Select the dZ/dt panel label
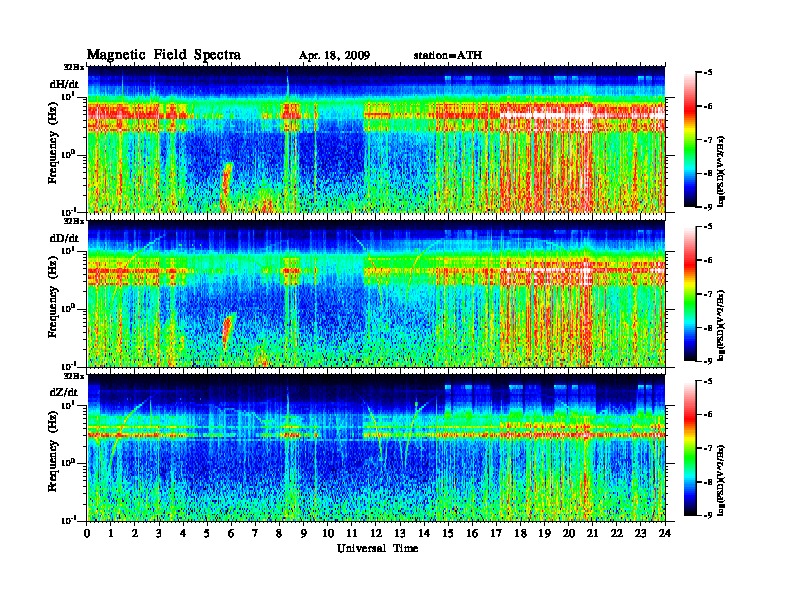This screenshot has width=792, height=612. (64, 392)
